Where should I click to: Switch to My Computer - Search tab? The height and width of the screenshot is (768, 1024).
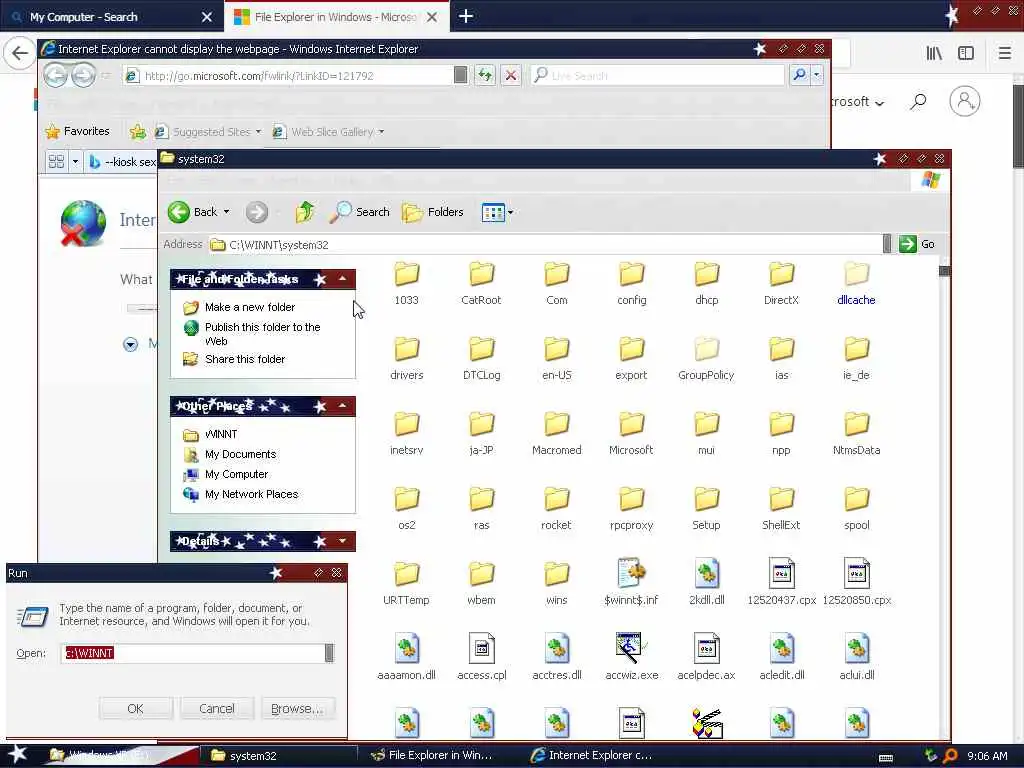click(x=111, y=17)
